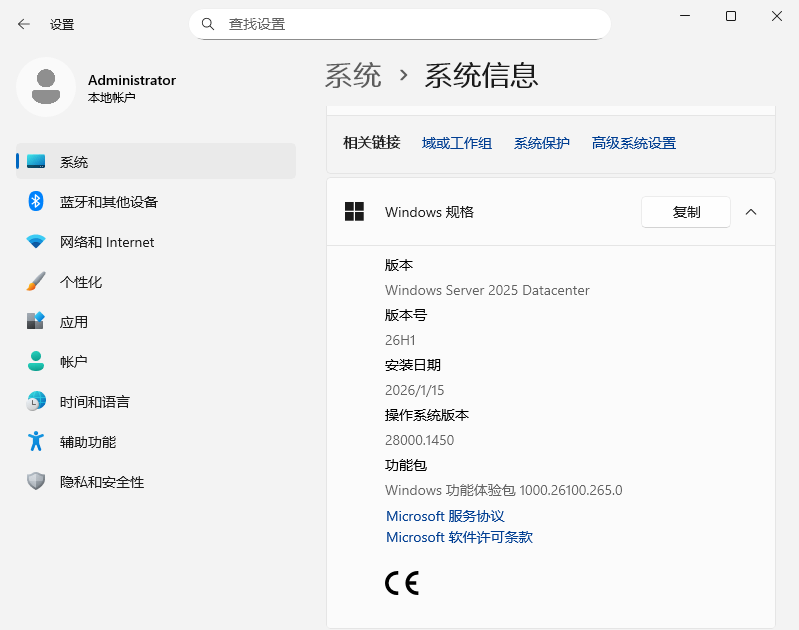The image size is (799, 630).
Task: Click the install date 2026/1/15
Action: point(414,390)
